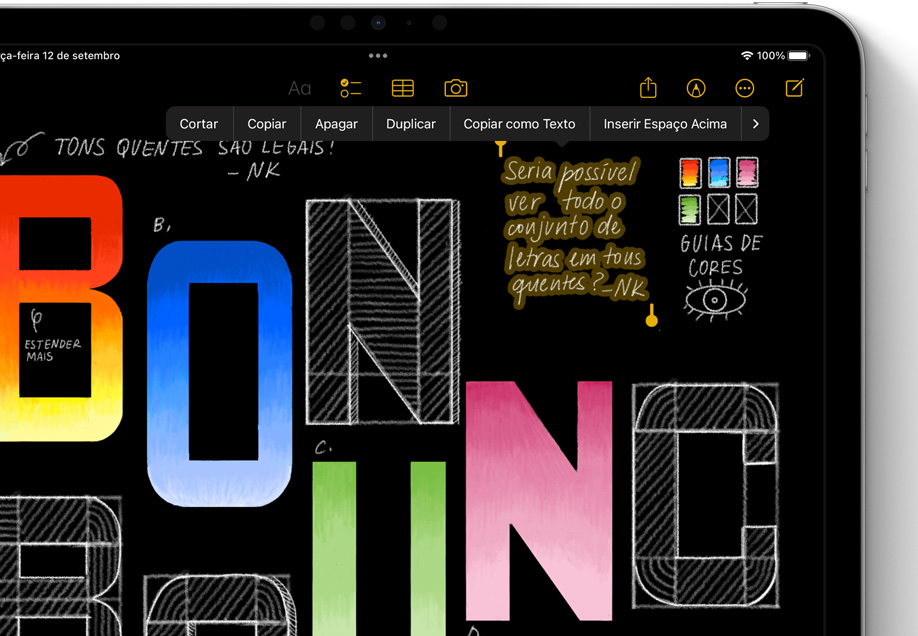Add a table using the table icon
The width and height of the screenshot is (918, 636).
pyautogui.click(x=403, y=88)
